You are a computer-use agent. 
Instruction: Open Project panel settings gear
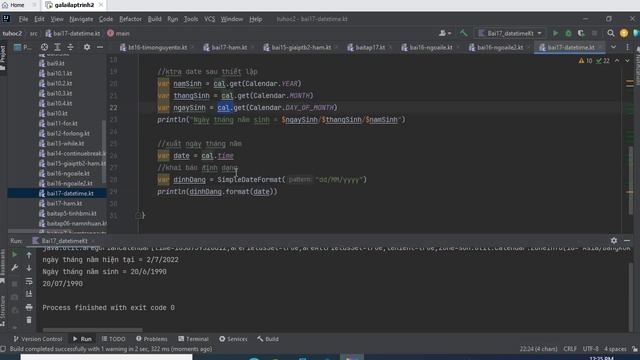pos(87,47)
